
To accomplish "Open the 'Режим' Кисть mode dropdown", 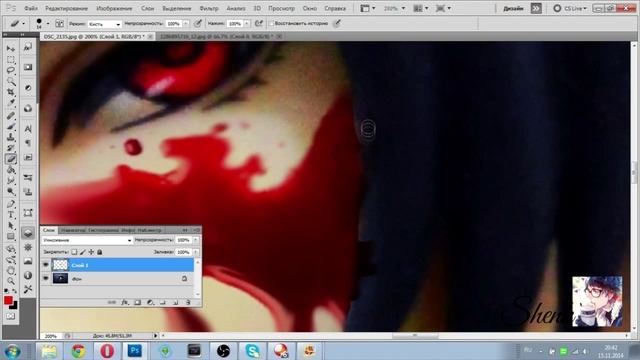I will pos(104,24).
